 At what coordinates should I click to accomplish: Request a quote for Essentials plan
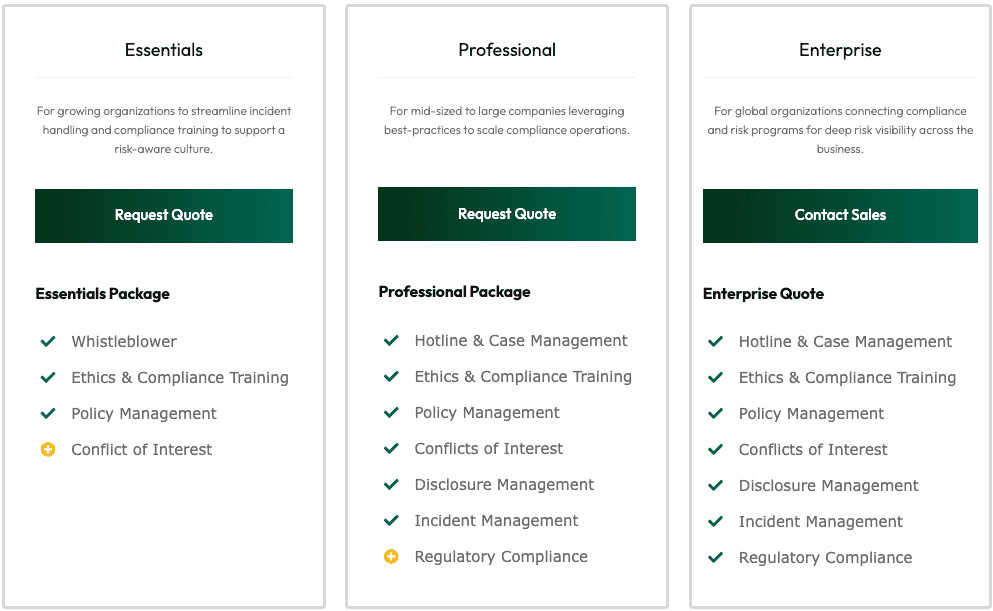tap(164, 215)
